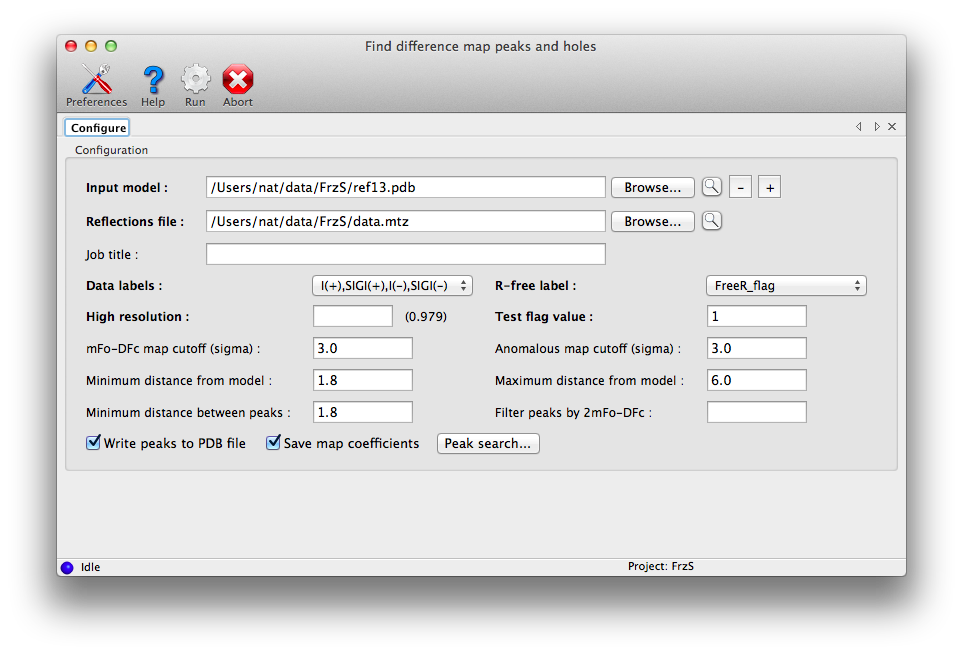Click the minus icon to remove input model
Viewport: 963px width, 655px height.
click(x=740, y=187)
